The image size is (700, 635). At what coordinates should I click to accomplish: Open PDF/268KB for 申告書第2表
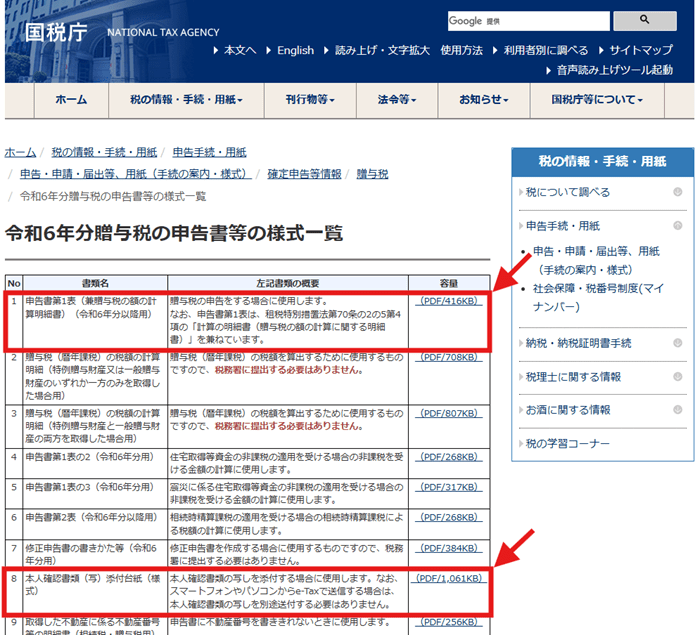(x=449, y=518)
